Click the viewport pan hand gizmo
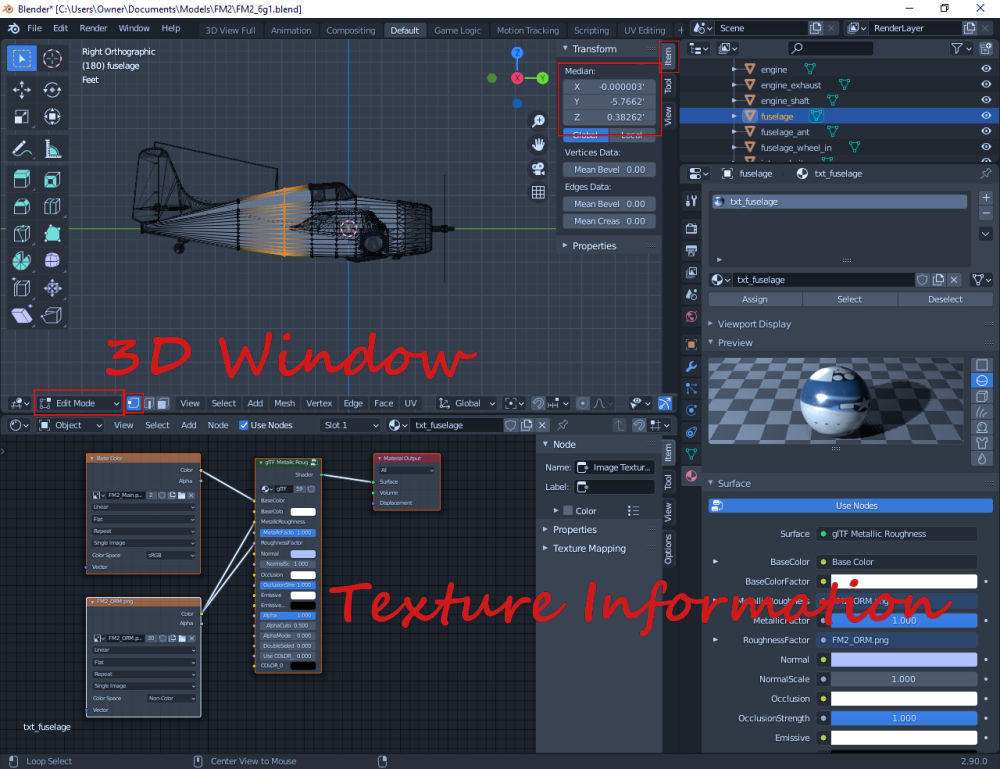This screenshot has height=769, width=1000. tap(538, 145)
